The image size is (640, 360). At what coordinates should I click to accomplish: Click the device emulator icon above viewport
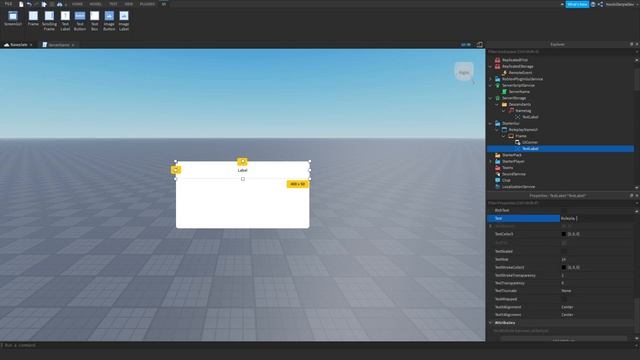(480, 44)
